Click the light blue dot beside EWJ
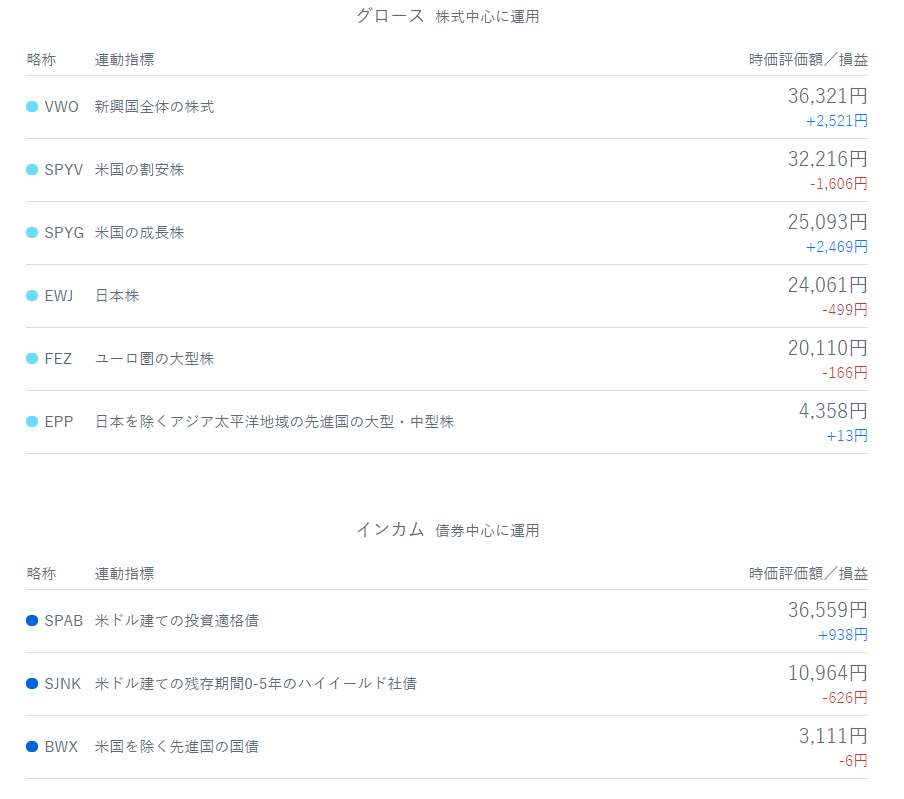This screenshot has height=799, width=904. click(x=32, y=296)
